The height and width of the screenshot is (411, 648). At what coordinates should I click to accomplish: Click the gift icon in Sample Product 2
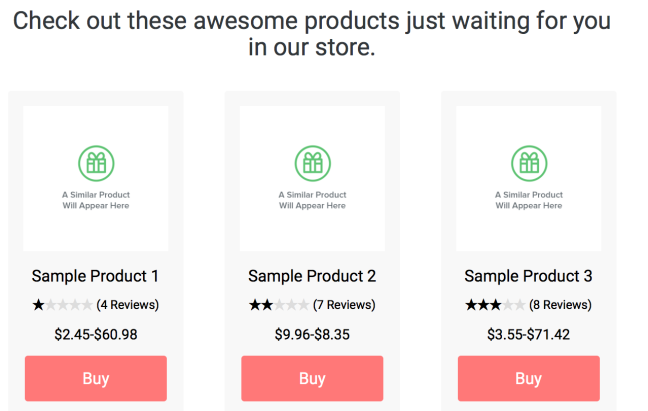point(312,162)
